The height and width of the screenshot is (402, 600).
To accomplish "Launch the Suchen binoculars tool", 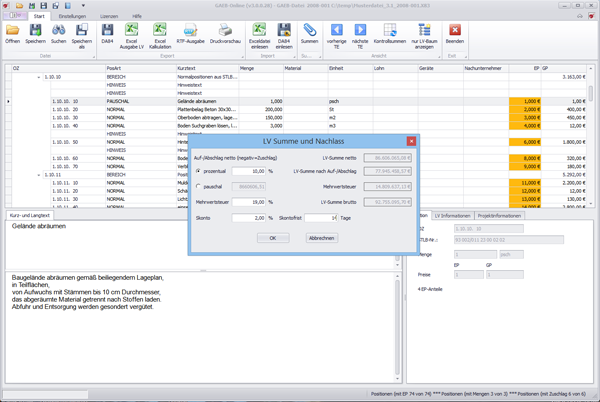I will click(59, 34).
